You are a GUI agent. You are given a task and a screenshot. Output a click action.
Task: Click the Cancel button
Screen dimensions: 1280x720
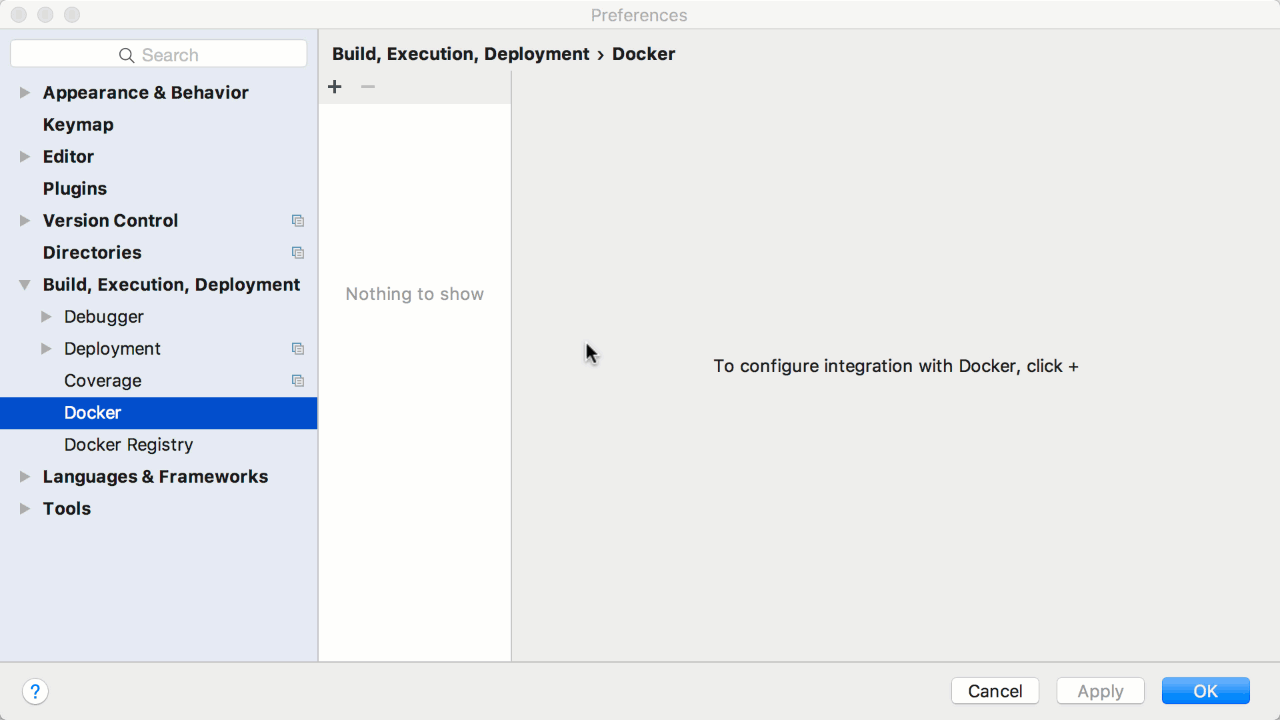(995, 691)
